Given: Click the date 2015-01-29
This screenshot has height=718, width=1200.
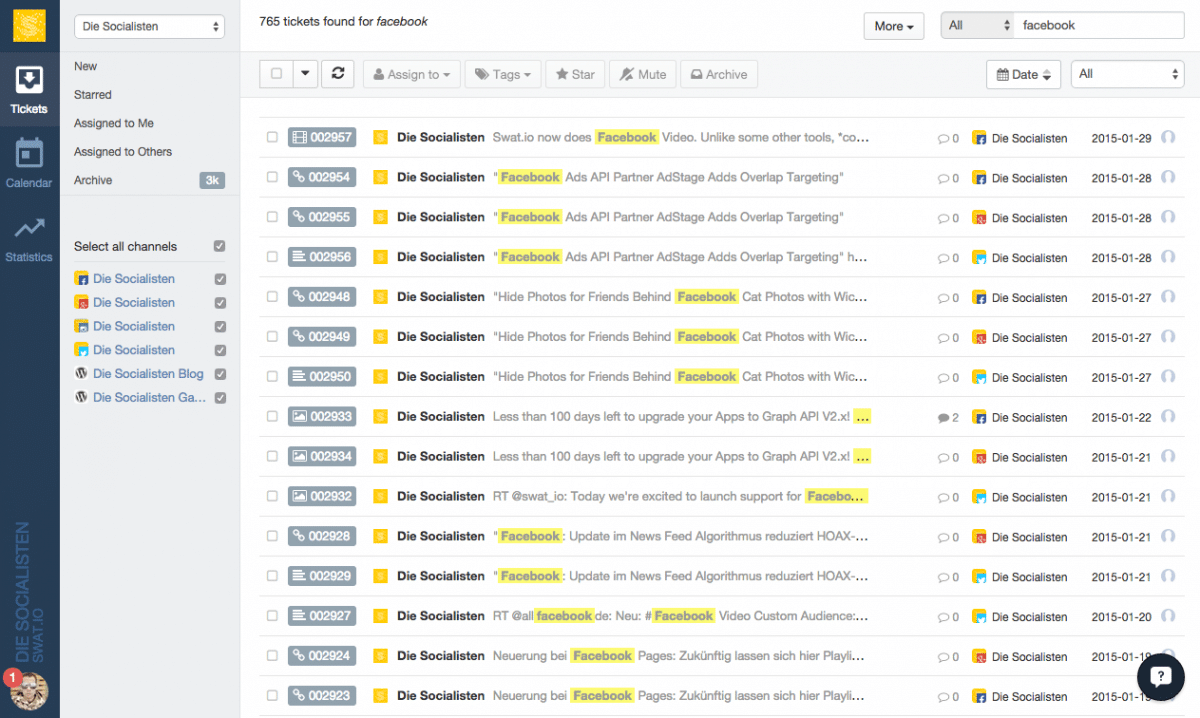Looking at the screenshot, I should 1121,138.
